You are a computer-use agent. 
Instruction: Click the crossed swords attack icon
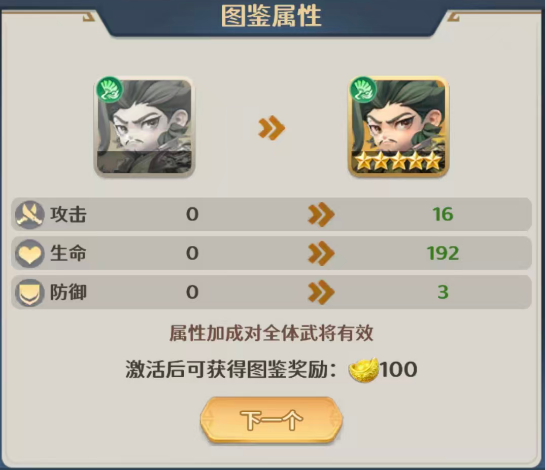click(30, 214)
